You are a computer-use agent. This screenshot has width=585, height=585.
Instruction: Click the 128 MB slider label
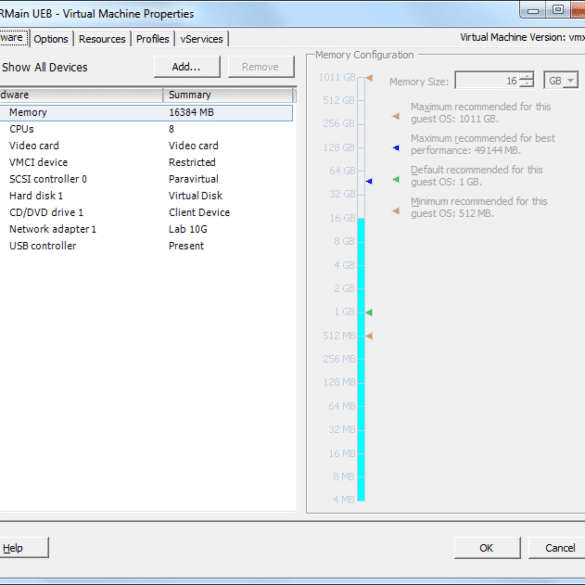point(339,382)
